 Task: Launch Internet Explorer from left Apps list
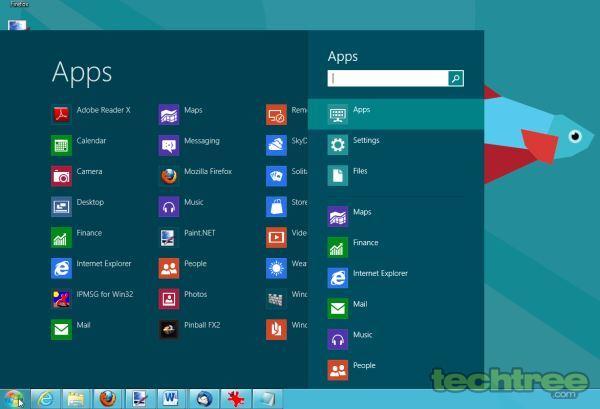(61, 268)
